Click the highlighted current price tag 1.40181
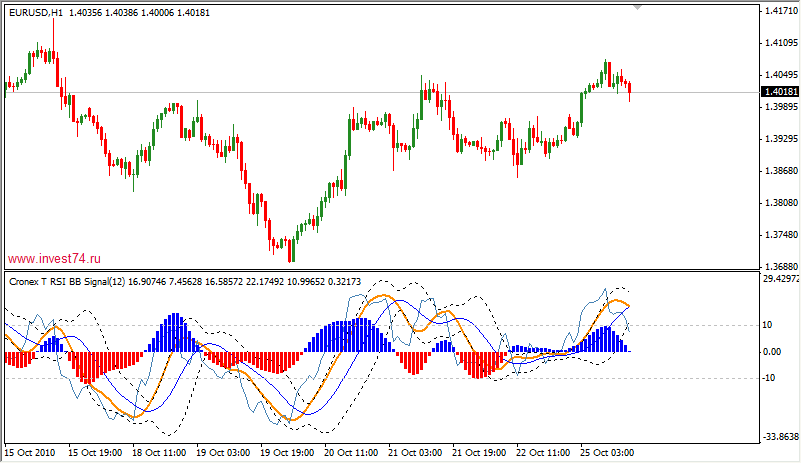Screen dimensions: 801x463 pyautogui.click(x=778, y=92)
